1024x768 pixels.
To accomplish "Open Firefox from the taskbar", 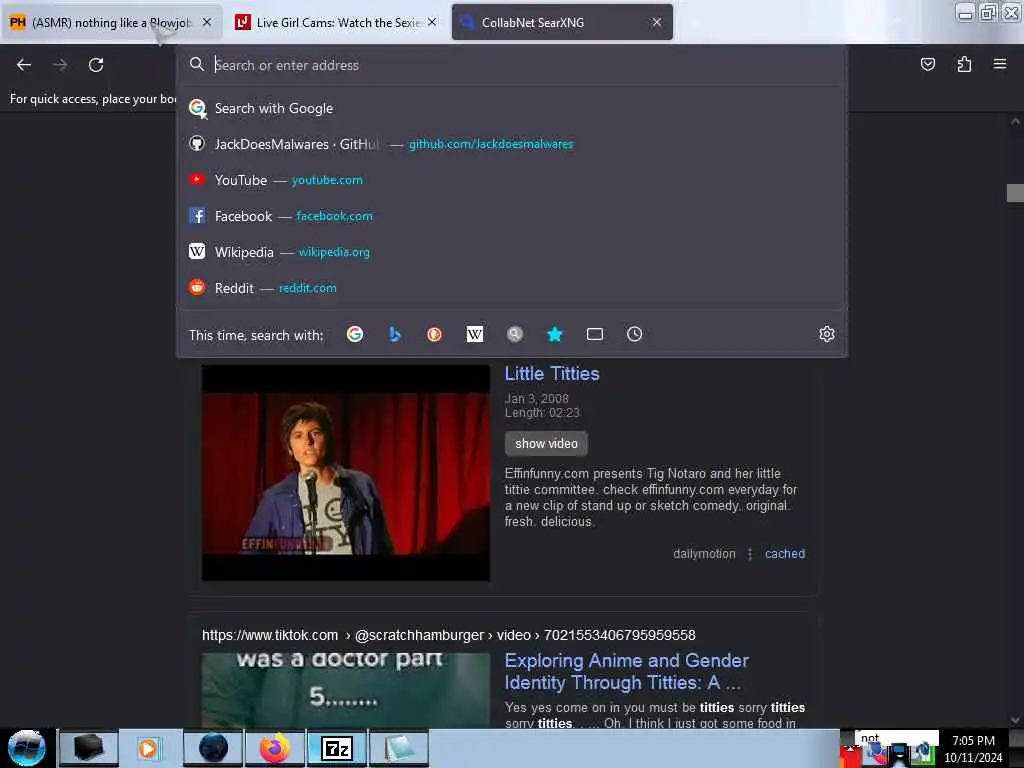I will point(275,748).
